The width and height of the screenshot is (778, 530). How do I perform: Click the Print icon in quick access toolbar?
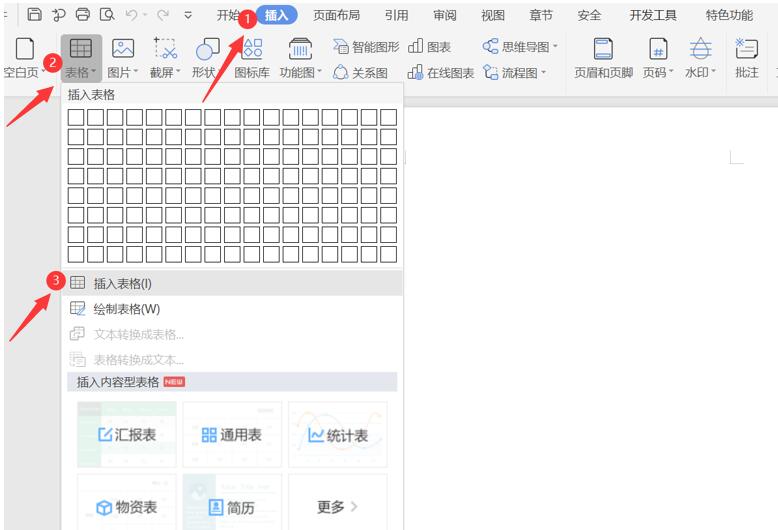pos(83,14)
